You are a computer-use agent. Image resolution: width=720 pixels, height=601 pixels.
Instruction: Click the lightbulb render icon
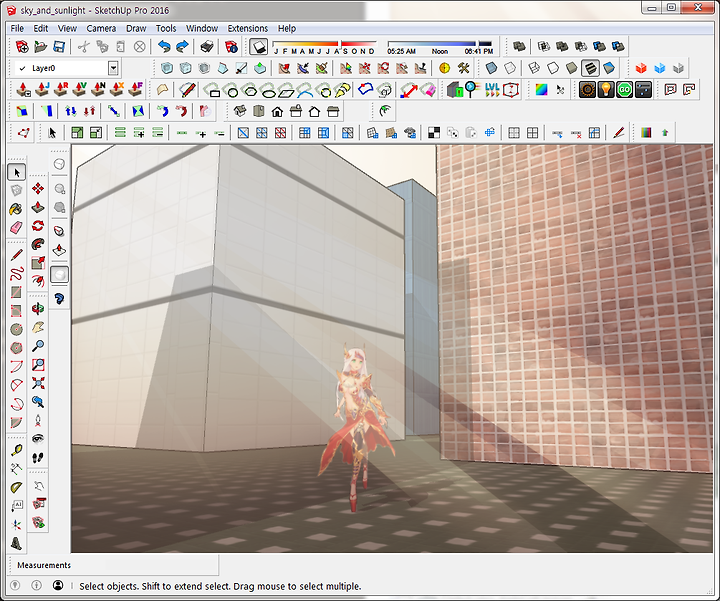coord(606,90)
